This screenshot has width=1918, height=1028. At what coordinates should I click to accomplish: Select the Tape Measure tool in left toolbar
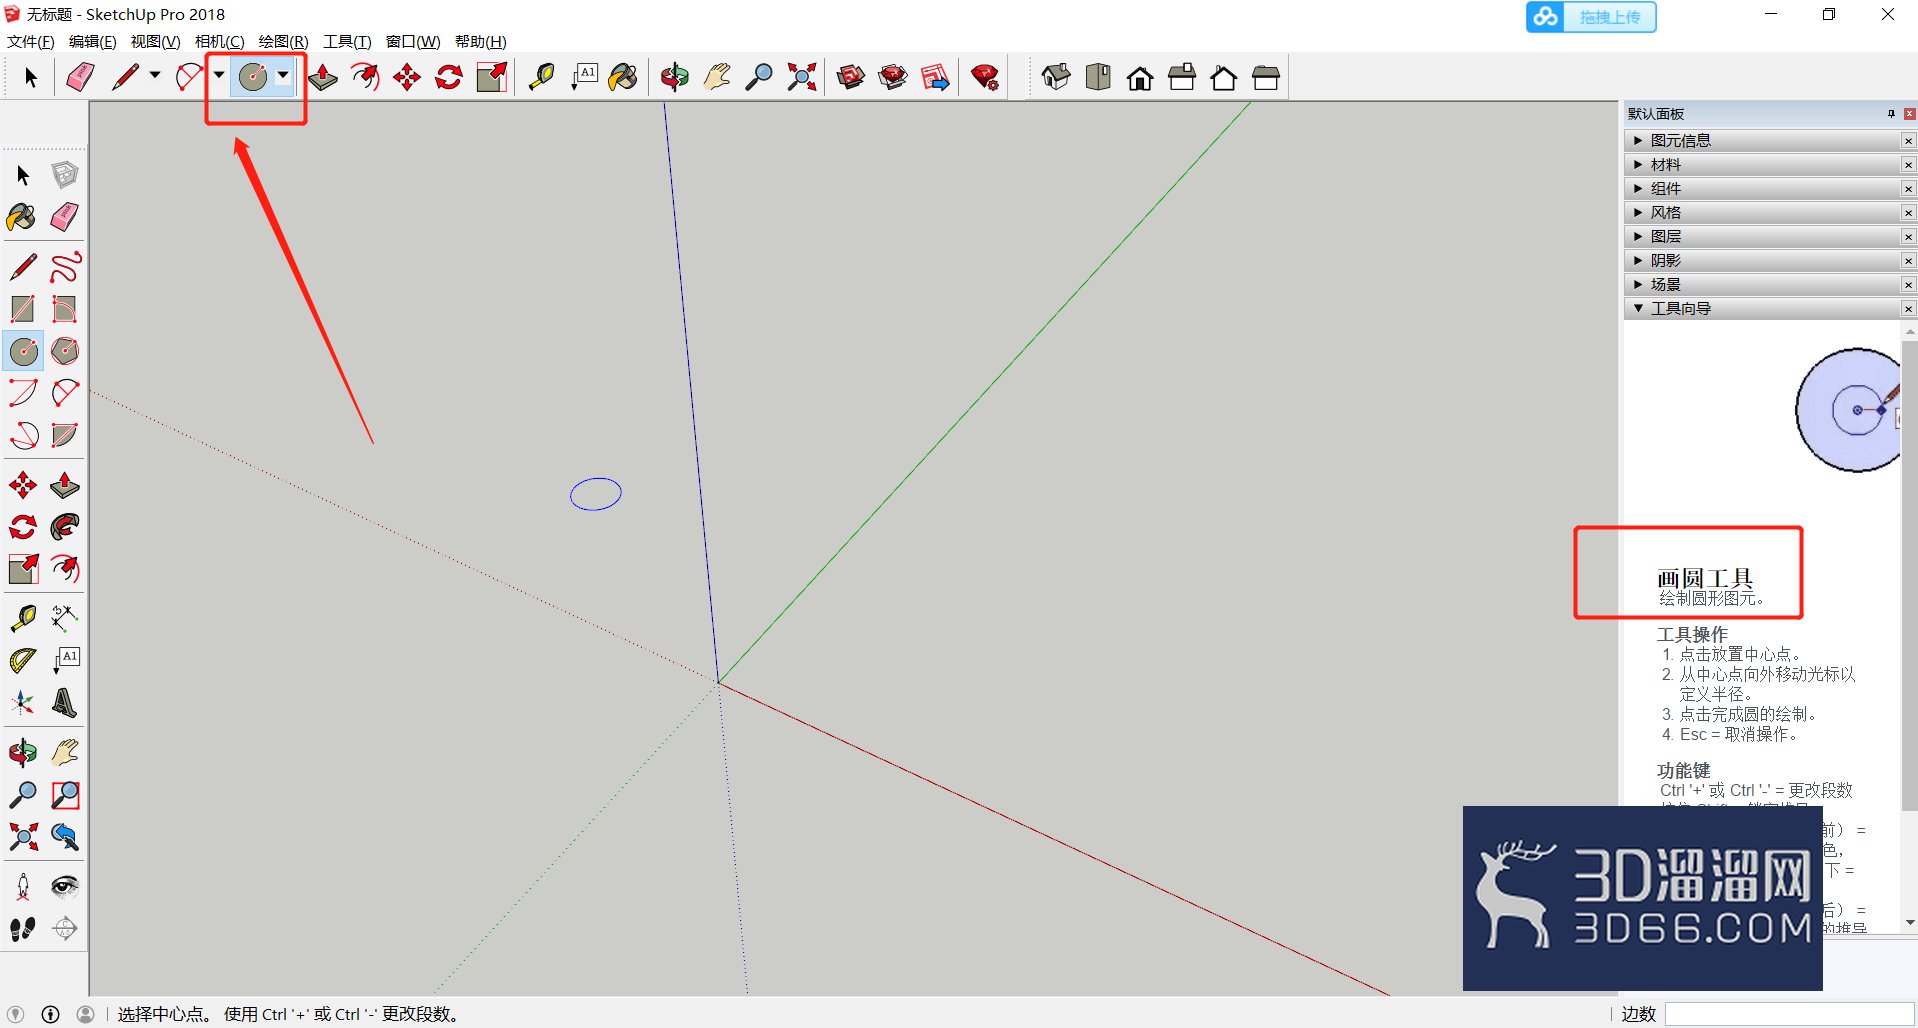(x=23, y=618)
